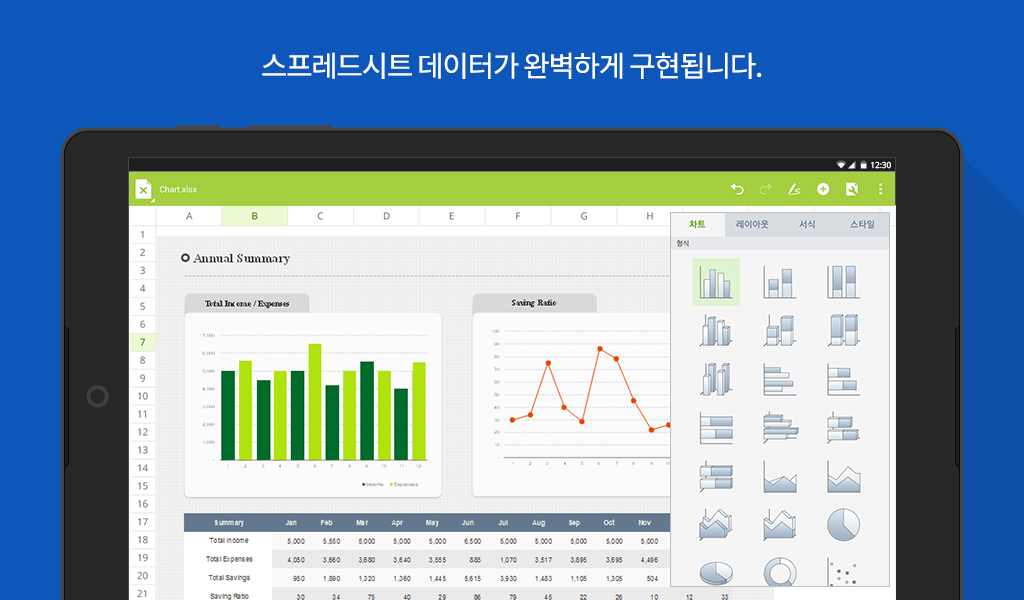Click the Total Expenses row label
The height and width of the screenshot is (600, 1024).
click(229, 559)
